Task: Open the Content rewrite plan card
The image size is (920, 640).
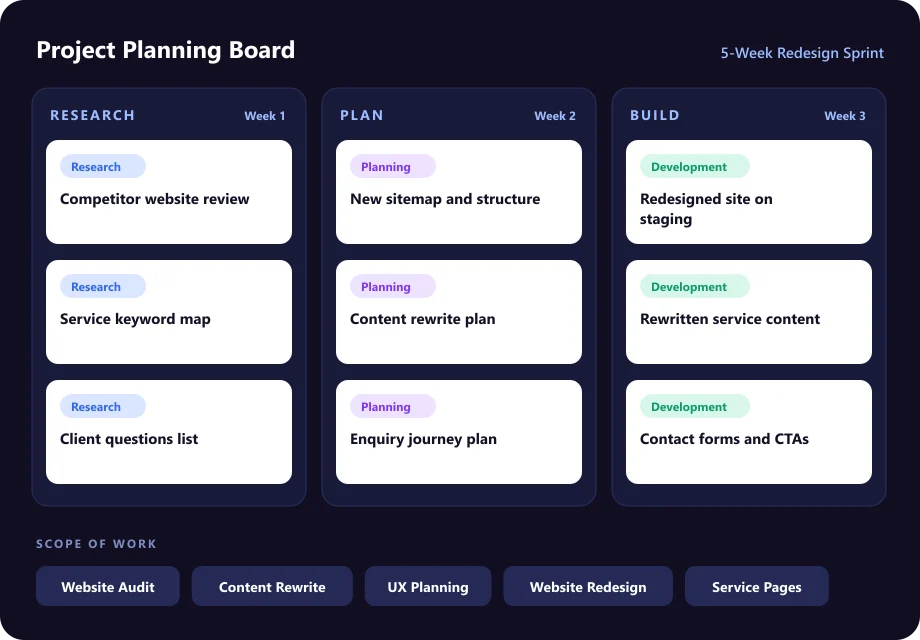Action: (x=459, y=312)
